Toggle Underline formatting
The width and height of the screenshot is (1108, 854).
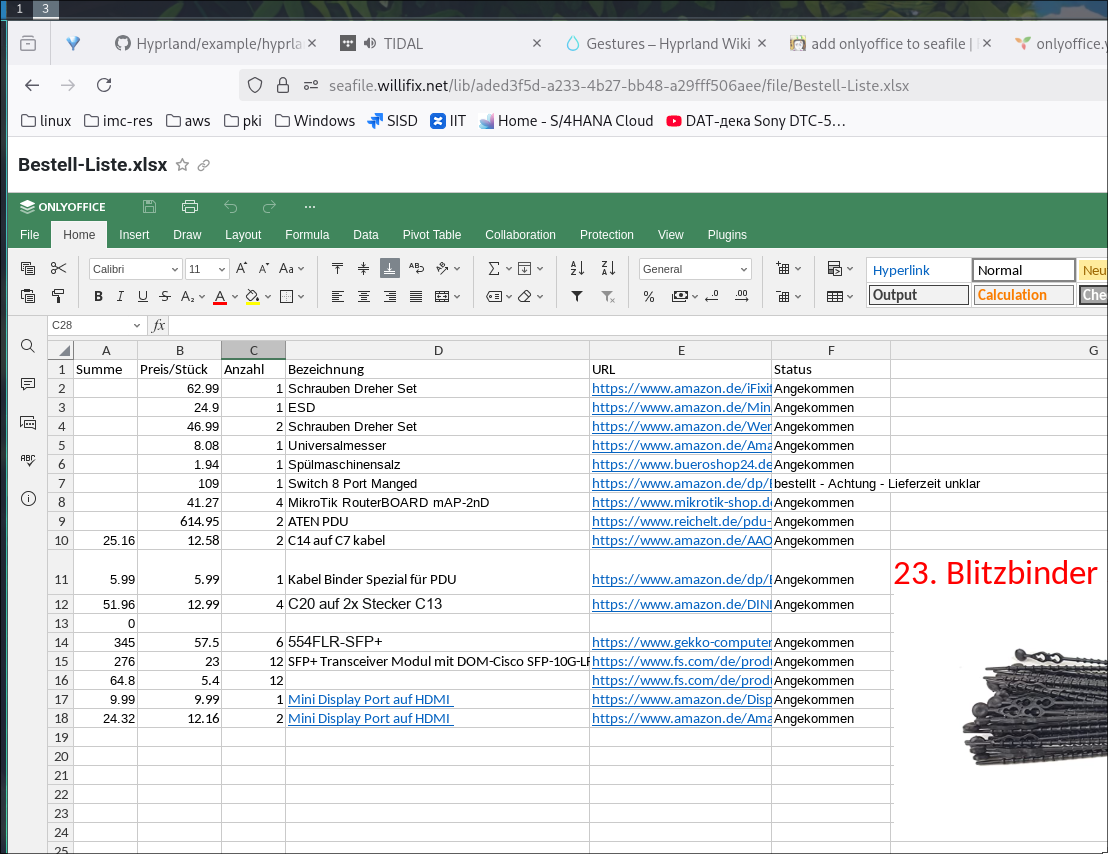coord(143,296)
